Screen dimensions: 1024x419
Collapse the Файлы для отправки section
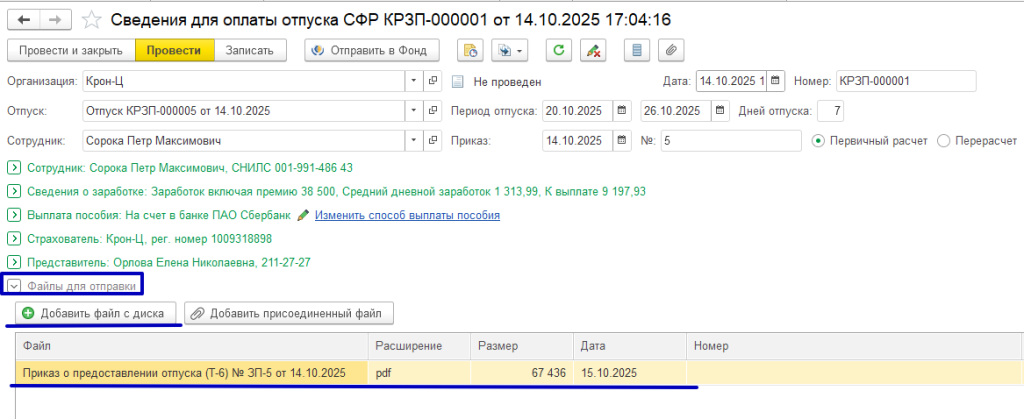[x=14, y=286]
